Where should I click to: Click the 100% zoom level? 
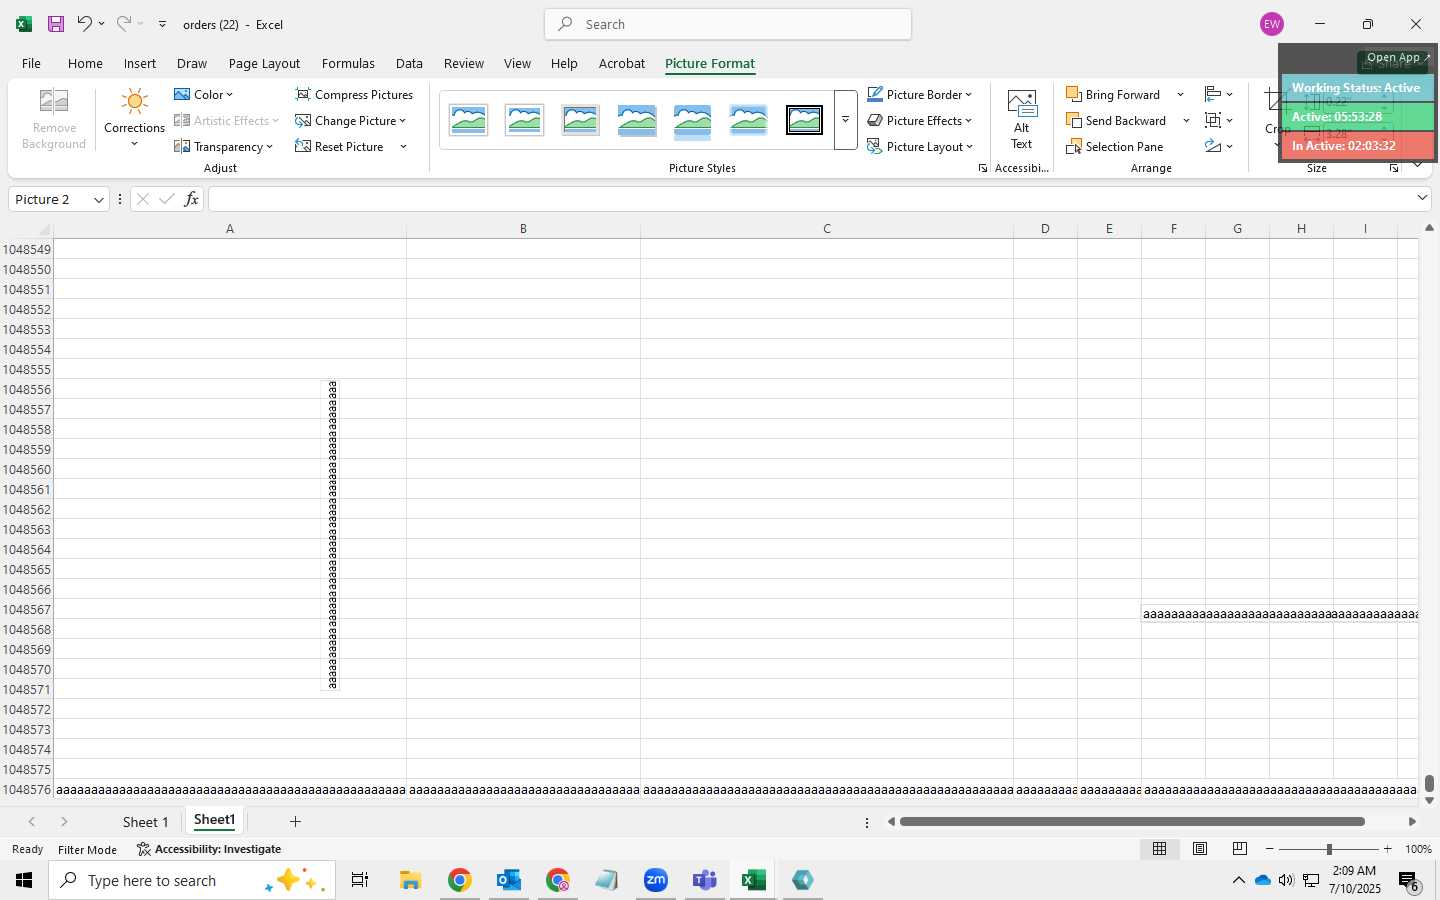[1418, 849]
